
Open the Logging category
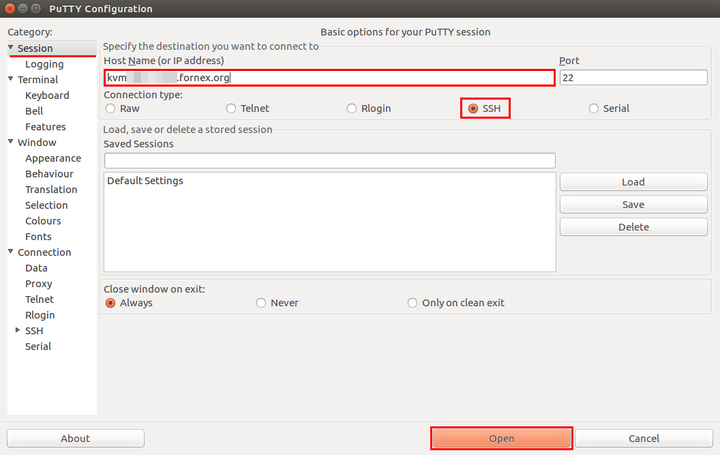tap(45, 64)
